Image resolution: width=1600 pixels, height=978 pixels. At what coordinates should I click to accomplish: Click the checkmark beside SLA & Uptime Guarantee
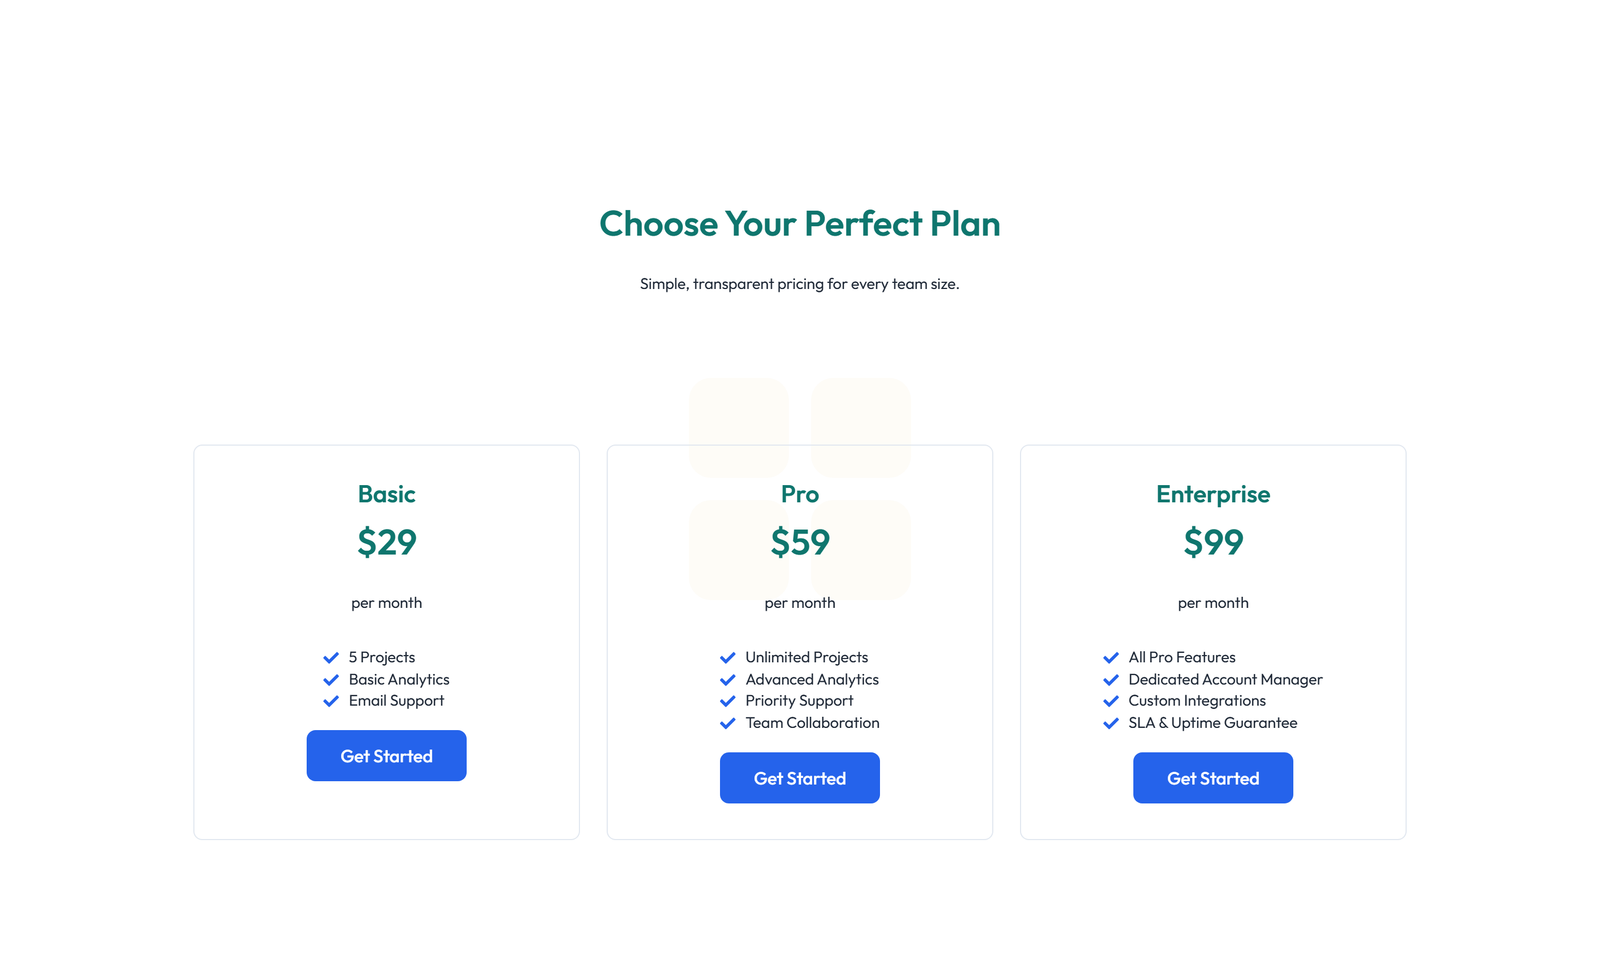point(1111,723)
